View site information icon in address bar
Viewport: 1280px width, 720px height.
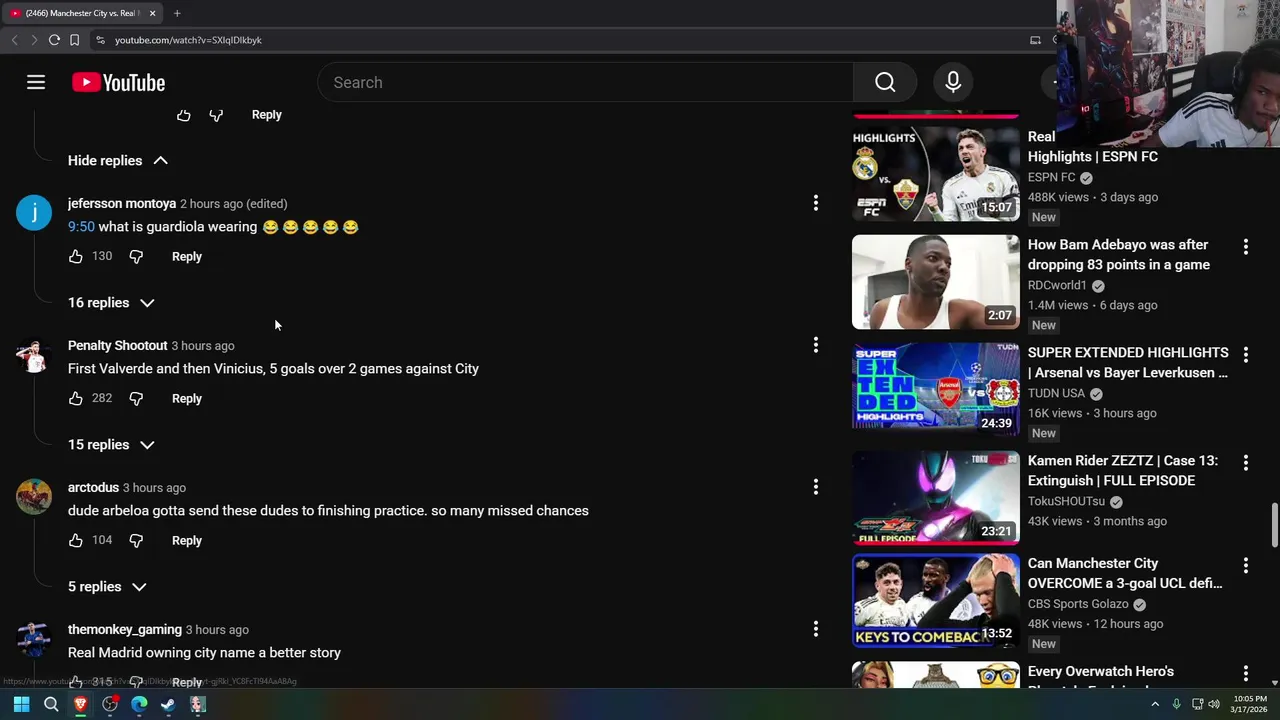coord(100,40)
